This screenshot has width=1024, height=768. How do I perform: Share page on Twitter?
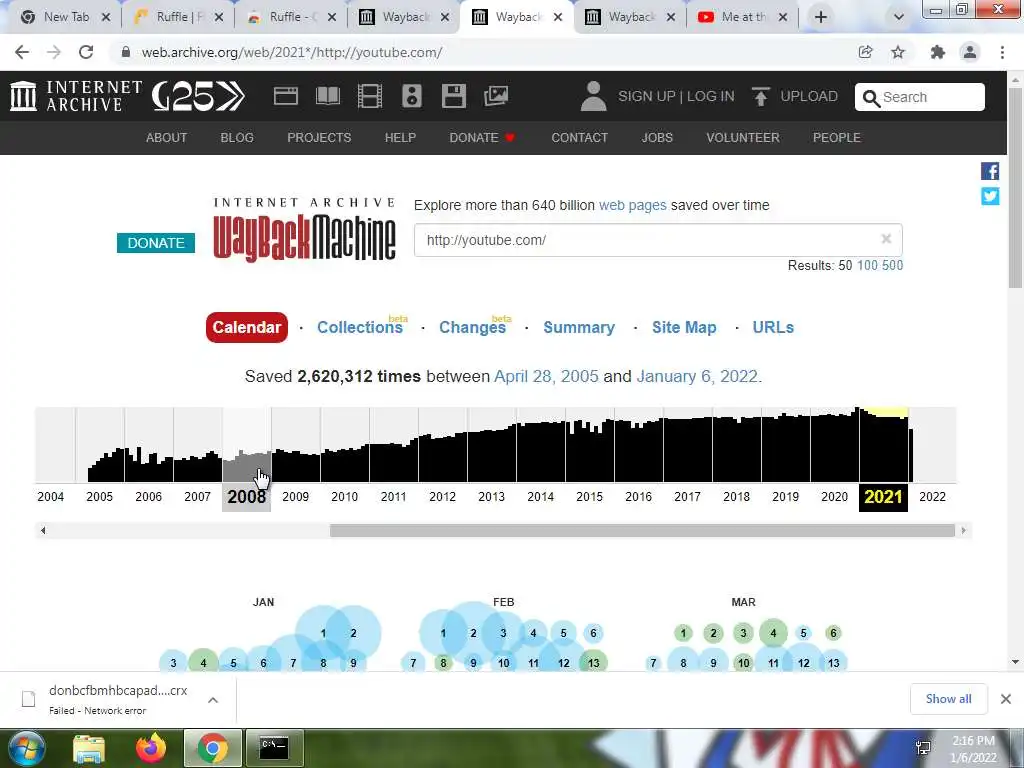pyautogui.click(x=990, y=196)
